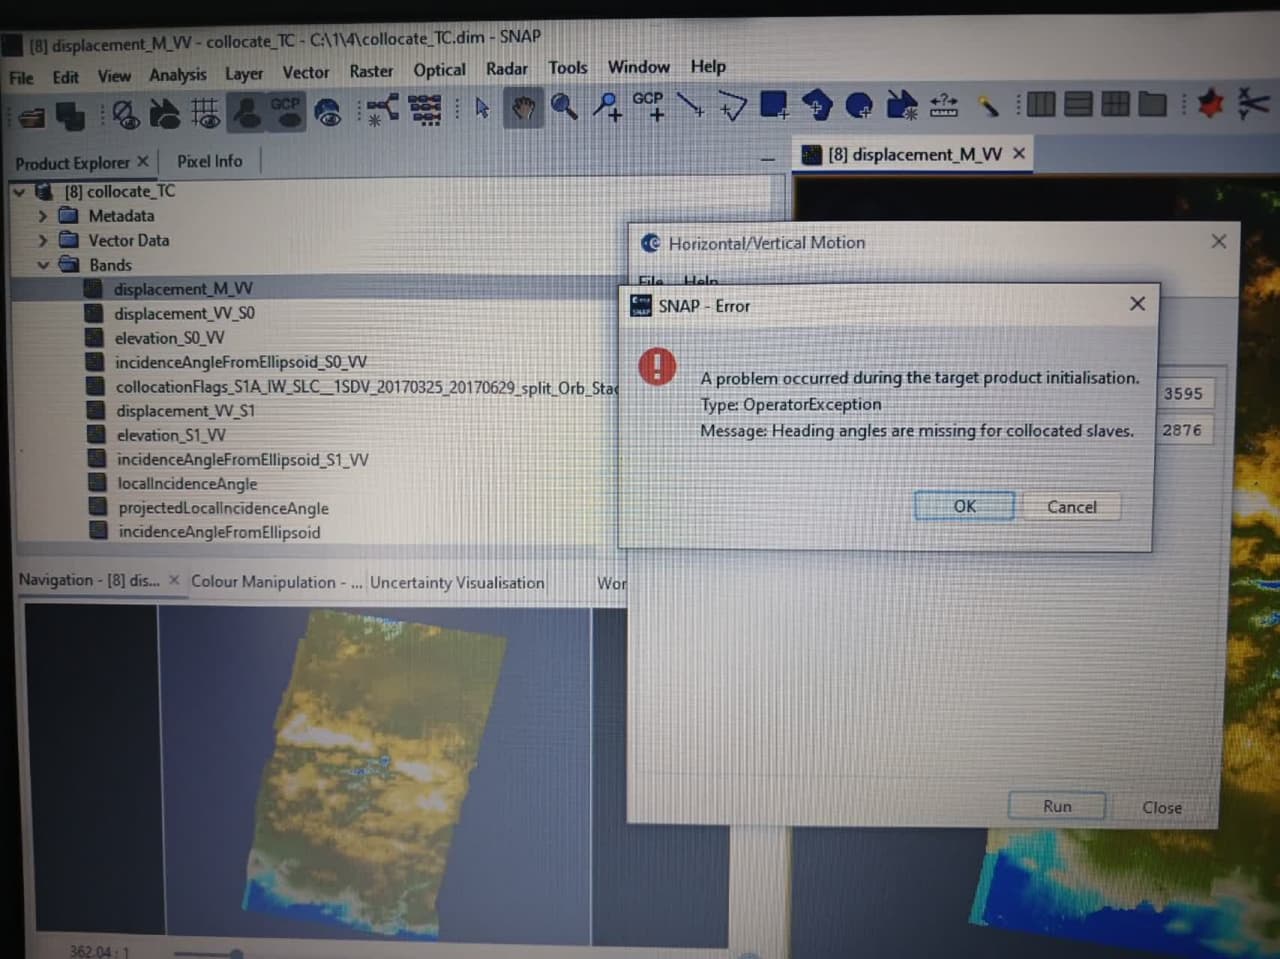Click the Navigation panel preview image
This screenshot has height=959, width=1280.
tap(375, 772)
